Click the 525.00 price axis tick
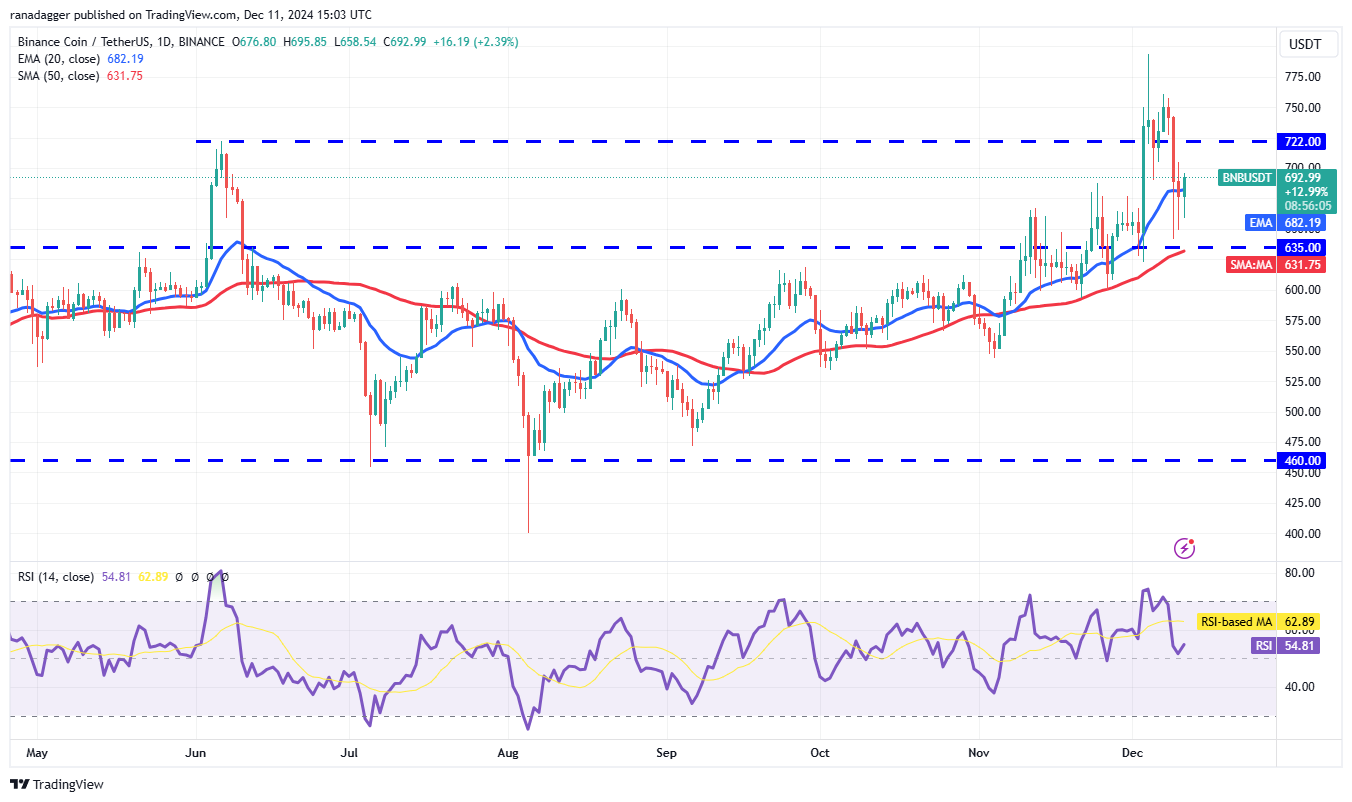Screen dimensions: 1352x802 click(x=1303, y=382)
